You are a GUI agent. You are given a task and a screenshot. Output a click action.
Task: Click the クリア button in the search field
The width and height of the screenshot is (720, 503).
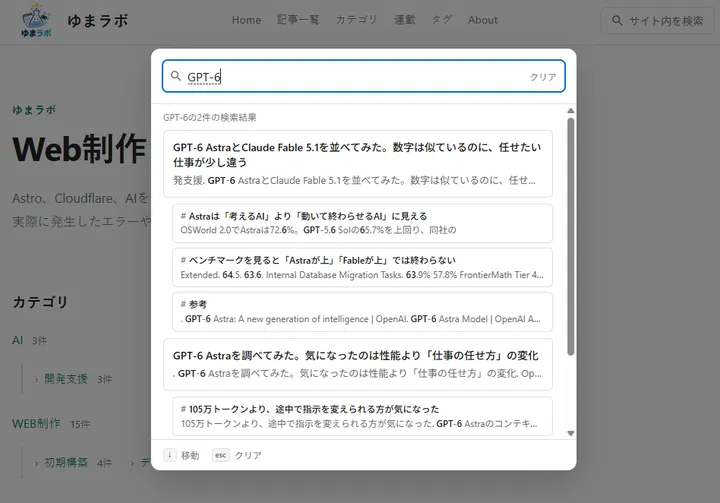pos(543,77)
